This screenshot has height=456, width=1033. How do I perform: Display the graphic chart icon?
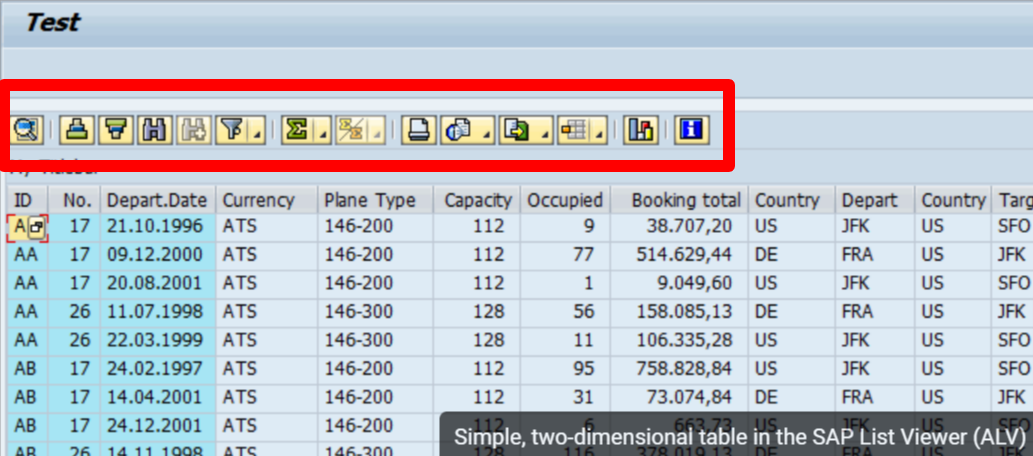[640, 129]
